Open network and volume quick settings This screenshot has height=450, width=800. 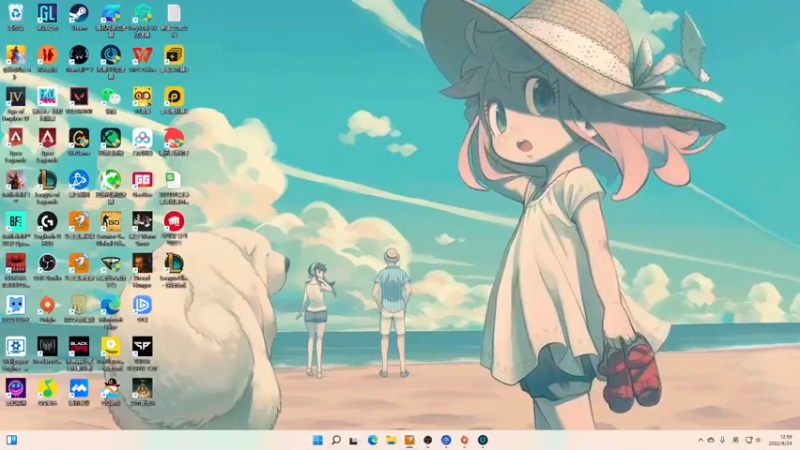tap(753, 440)
